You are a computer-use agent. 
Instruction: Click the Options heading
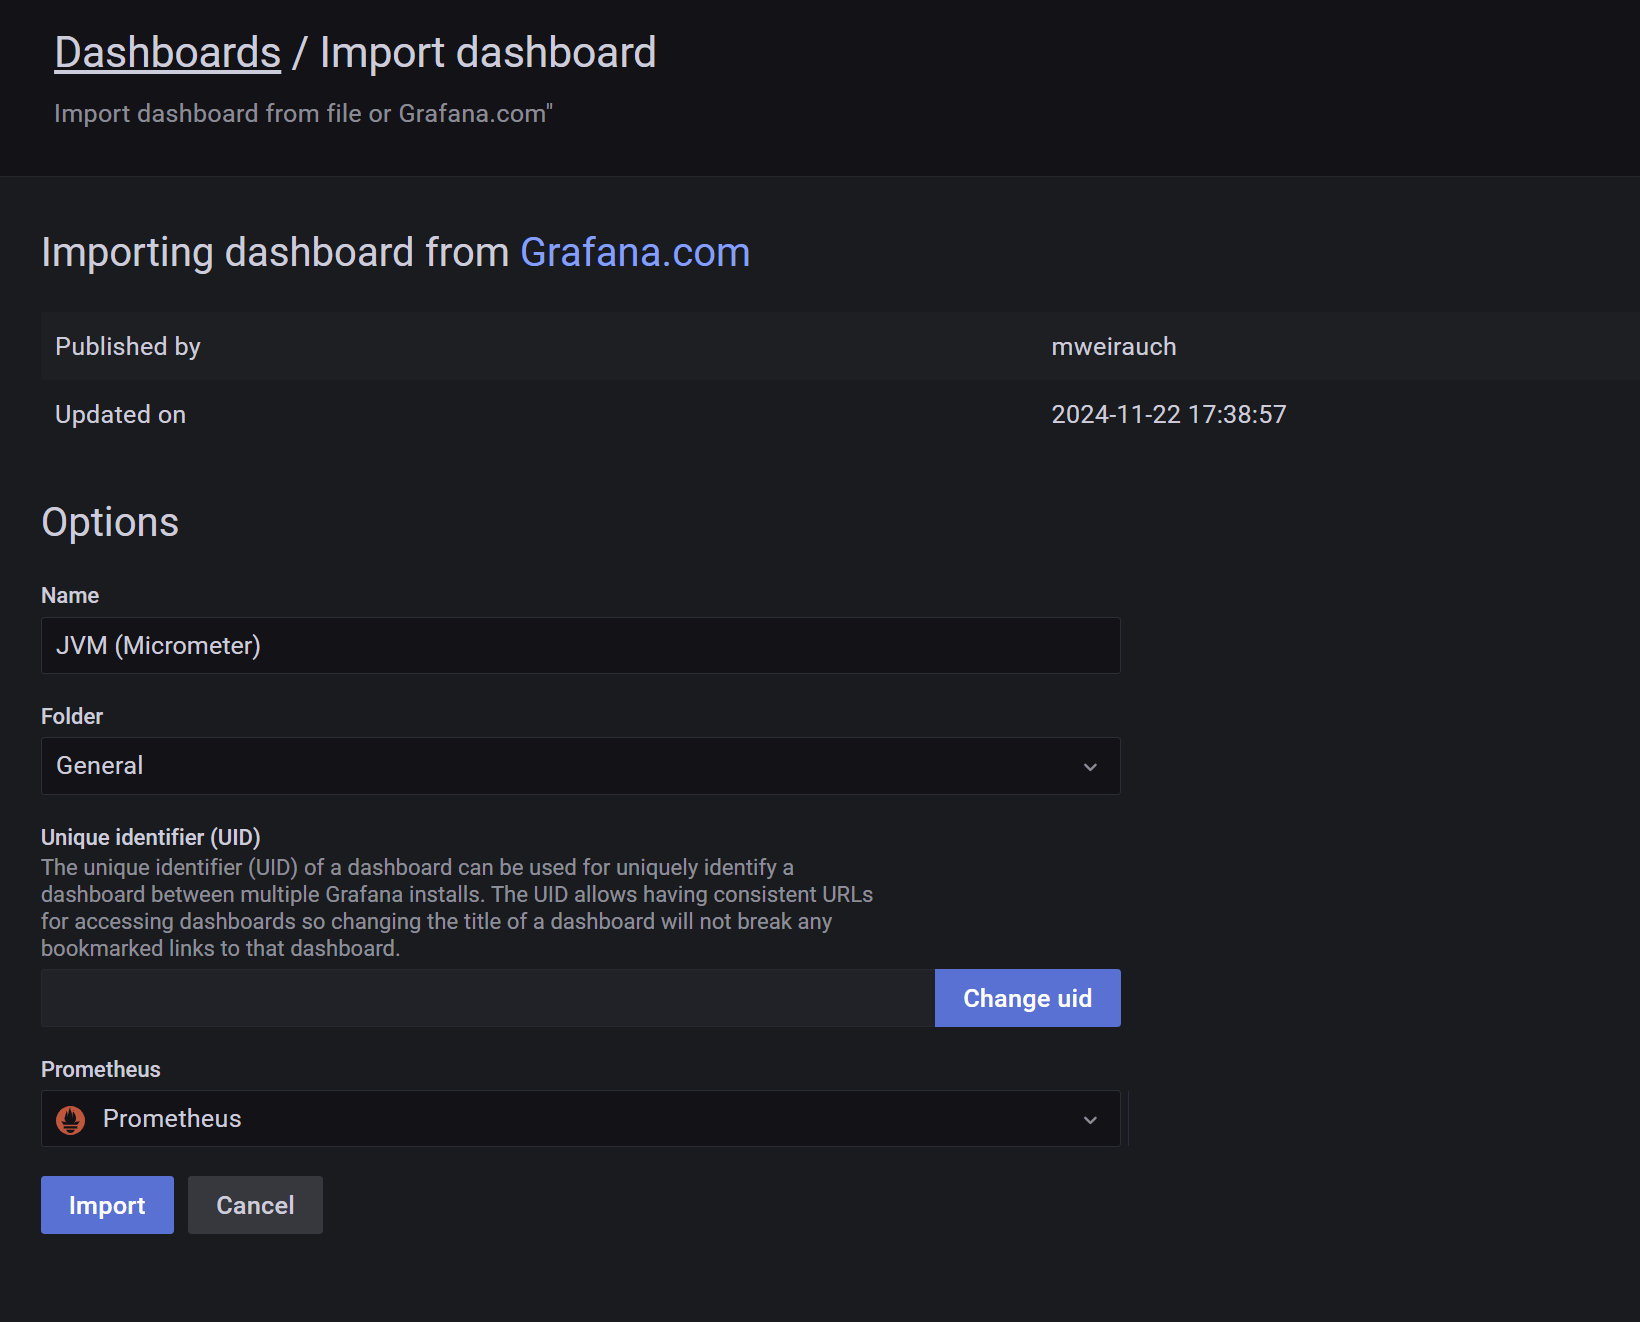click(110, 522)
